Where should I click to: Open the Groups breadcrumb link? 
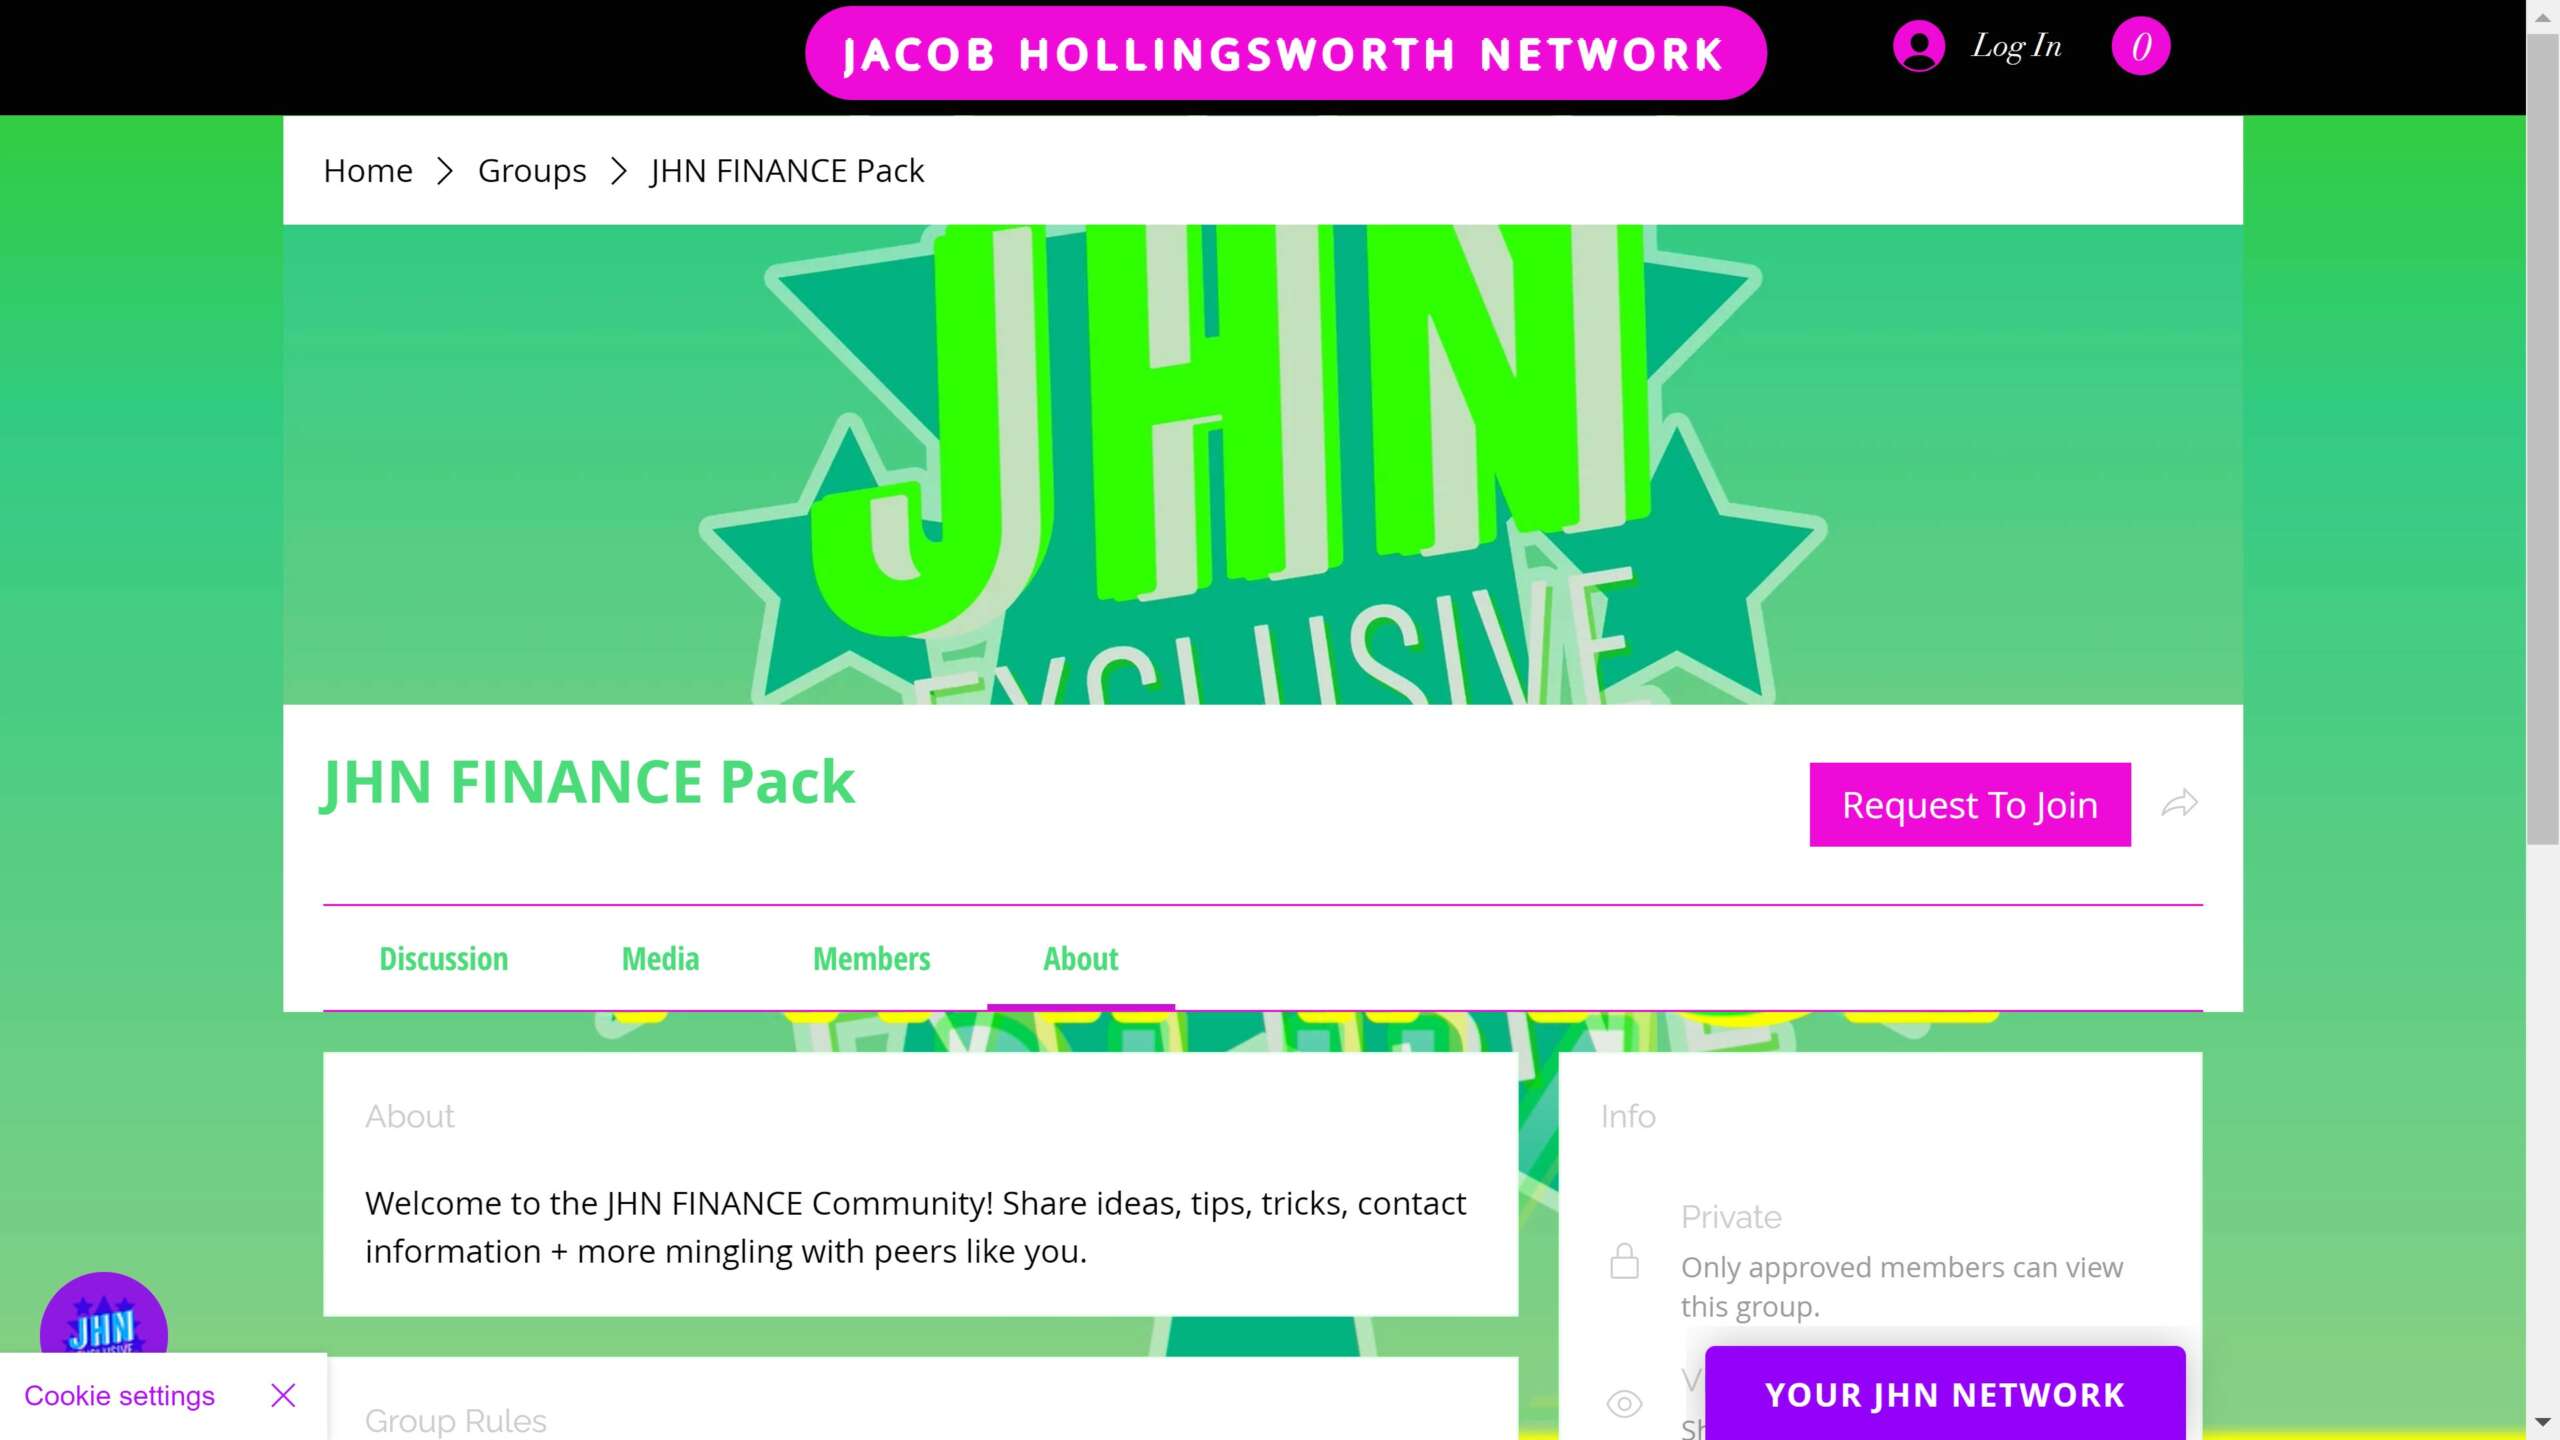[532, 171]
